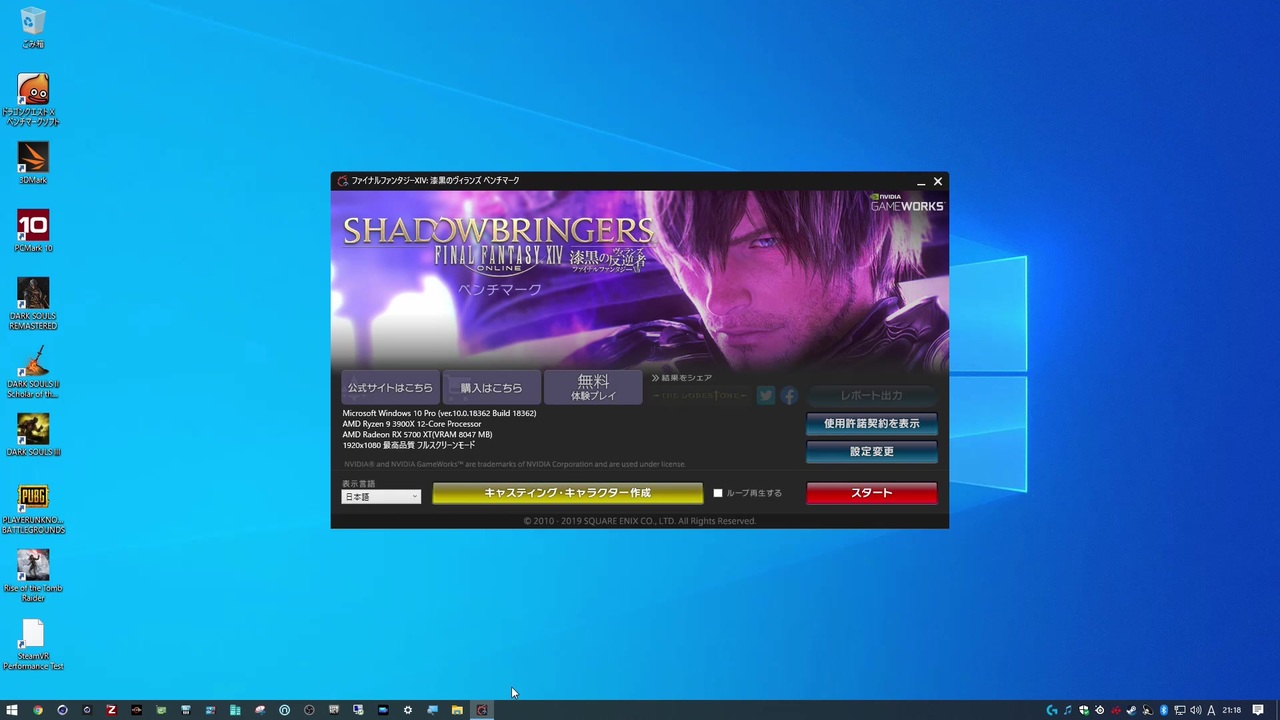Open キャスティング・キャラクター作成 character creation
1280x720 pixels.
567,493
